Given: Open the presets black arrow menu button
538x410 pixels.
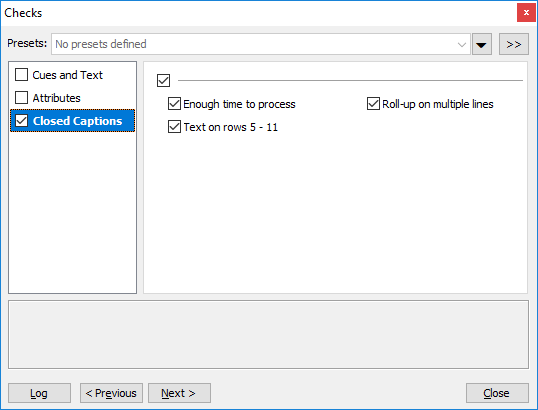Looking at the screenshot, I should click(482, 44).
